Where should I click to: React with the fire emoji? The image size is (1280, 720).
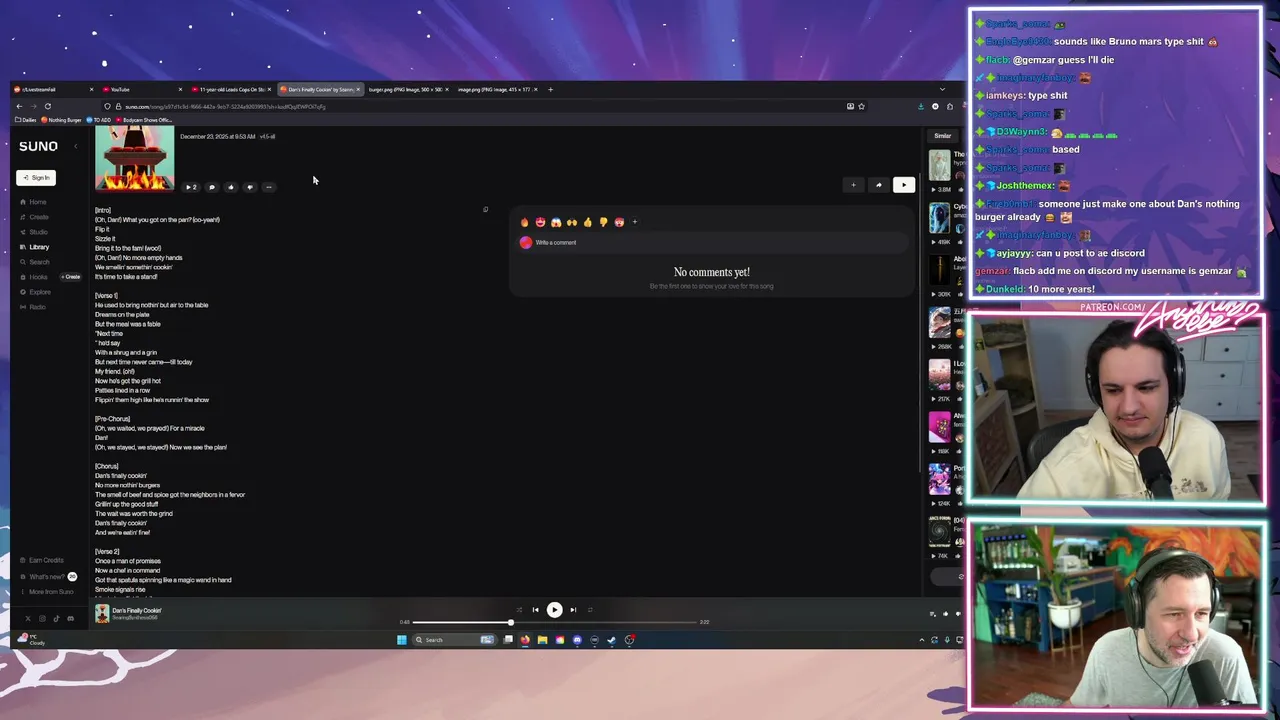[525, 222]
